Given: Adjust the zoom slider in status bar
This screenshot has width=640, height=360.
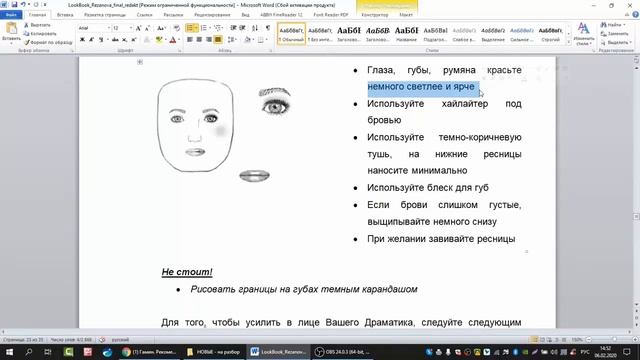Looking at the screenshot, I should [614, 340].
